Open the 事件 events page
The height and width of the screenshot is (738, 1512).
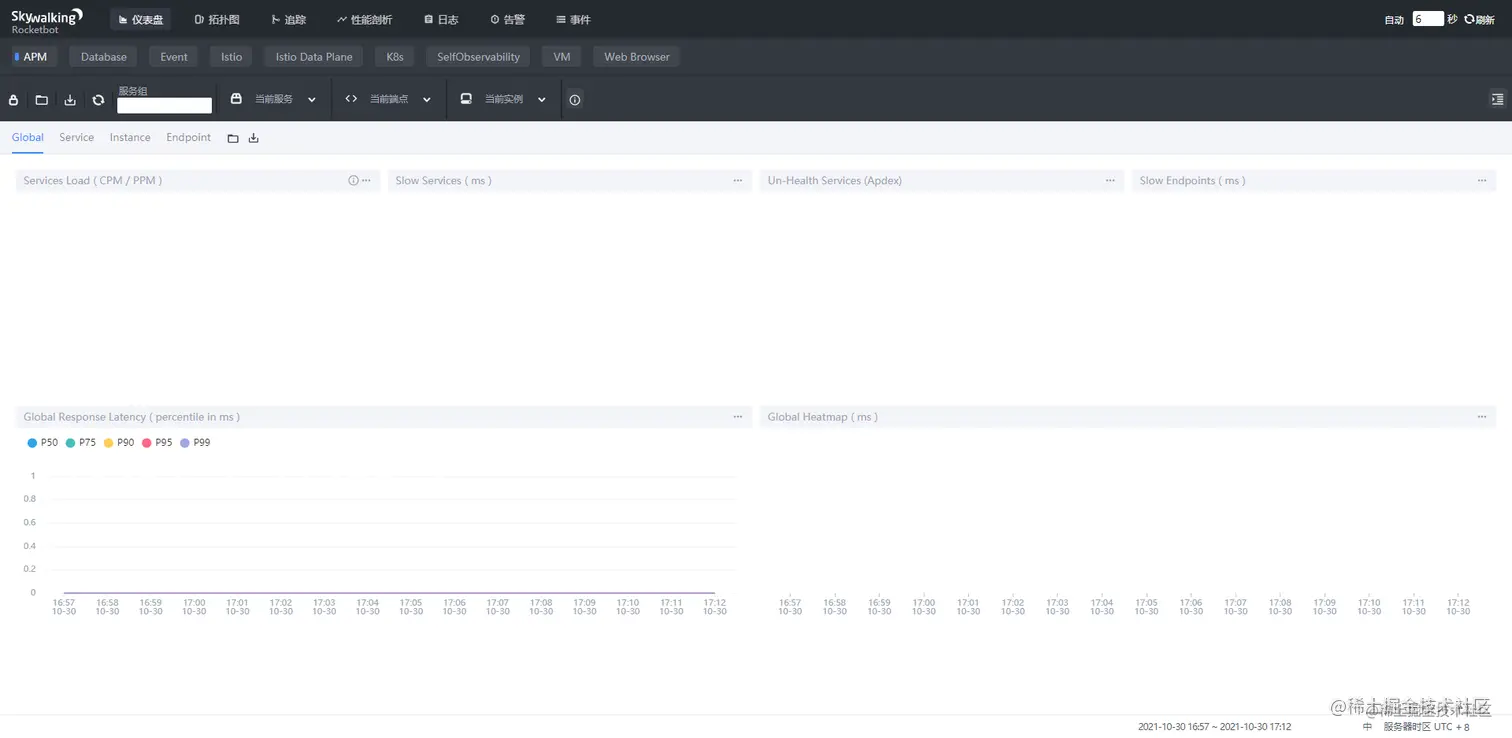[x=573, y=20]
